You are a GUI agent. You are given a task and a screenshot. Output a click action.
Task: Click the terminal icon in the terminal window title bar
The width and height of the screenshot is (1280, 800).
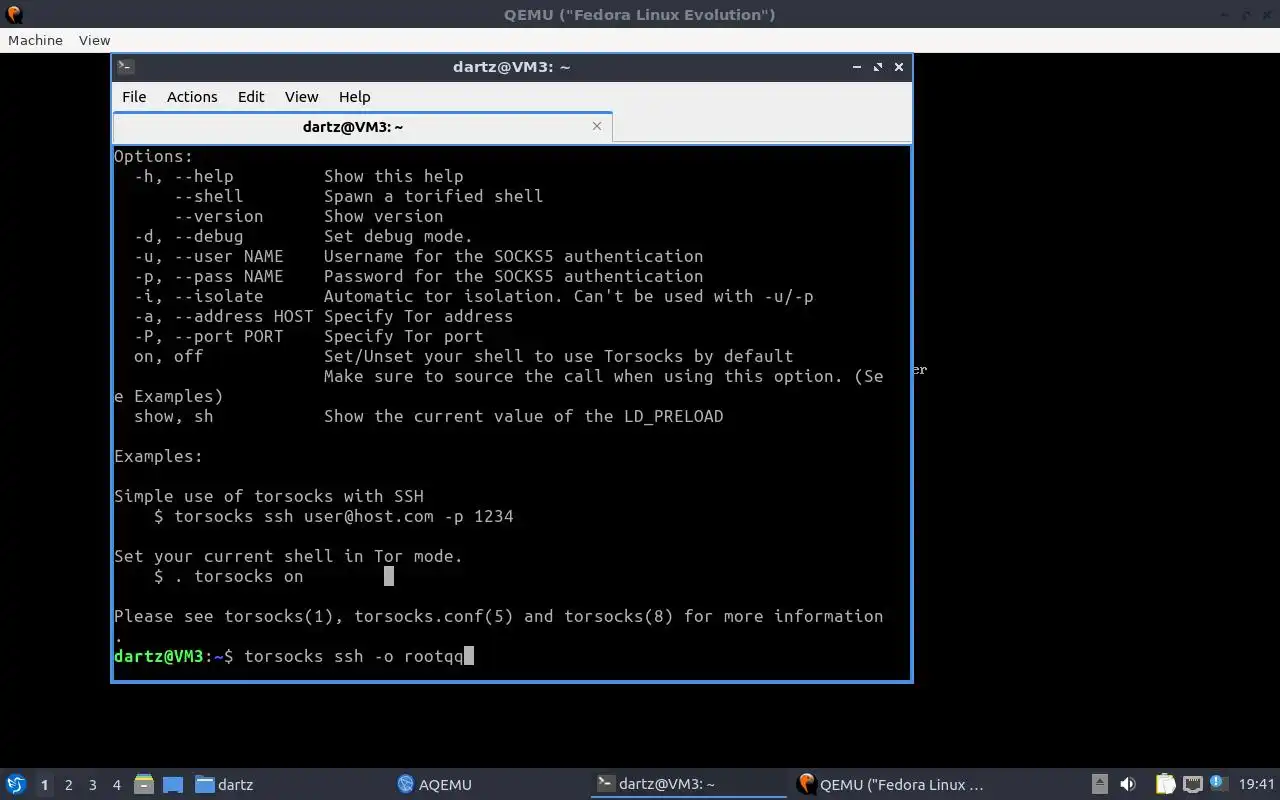coord(126,67)
